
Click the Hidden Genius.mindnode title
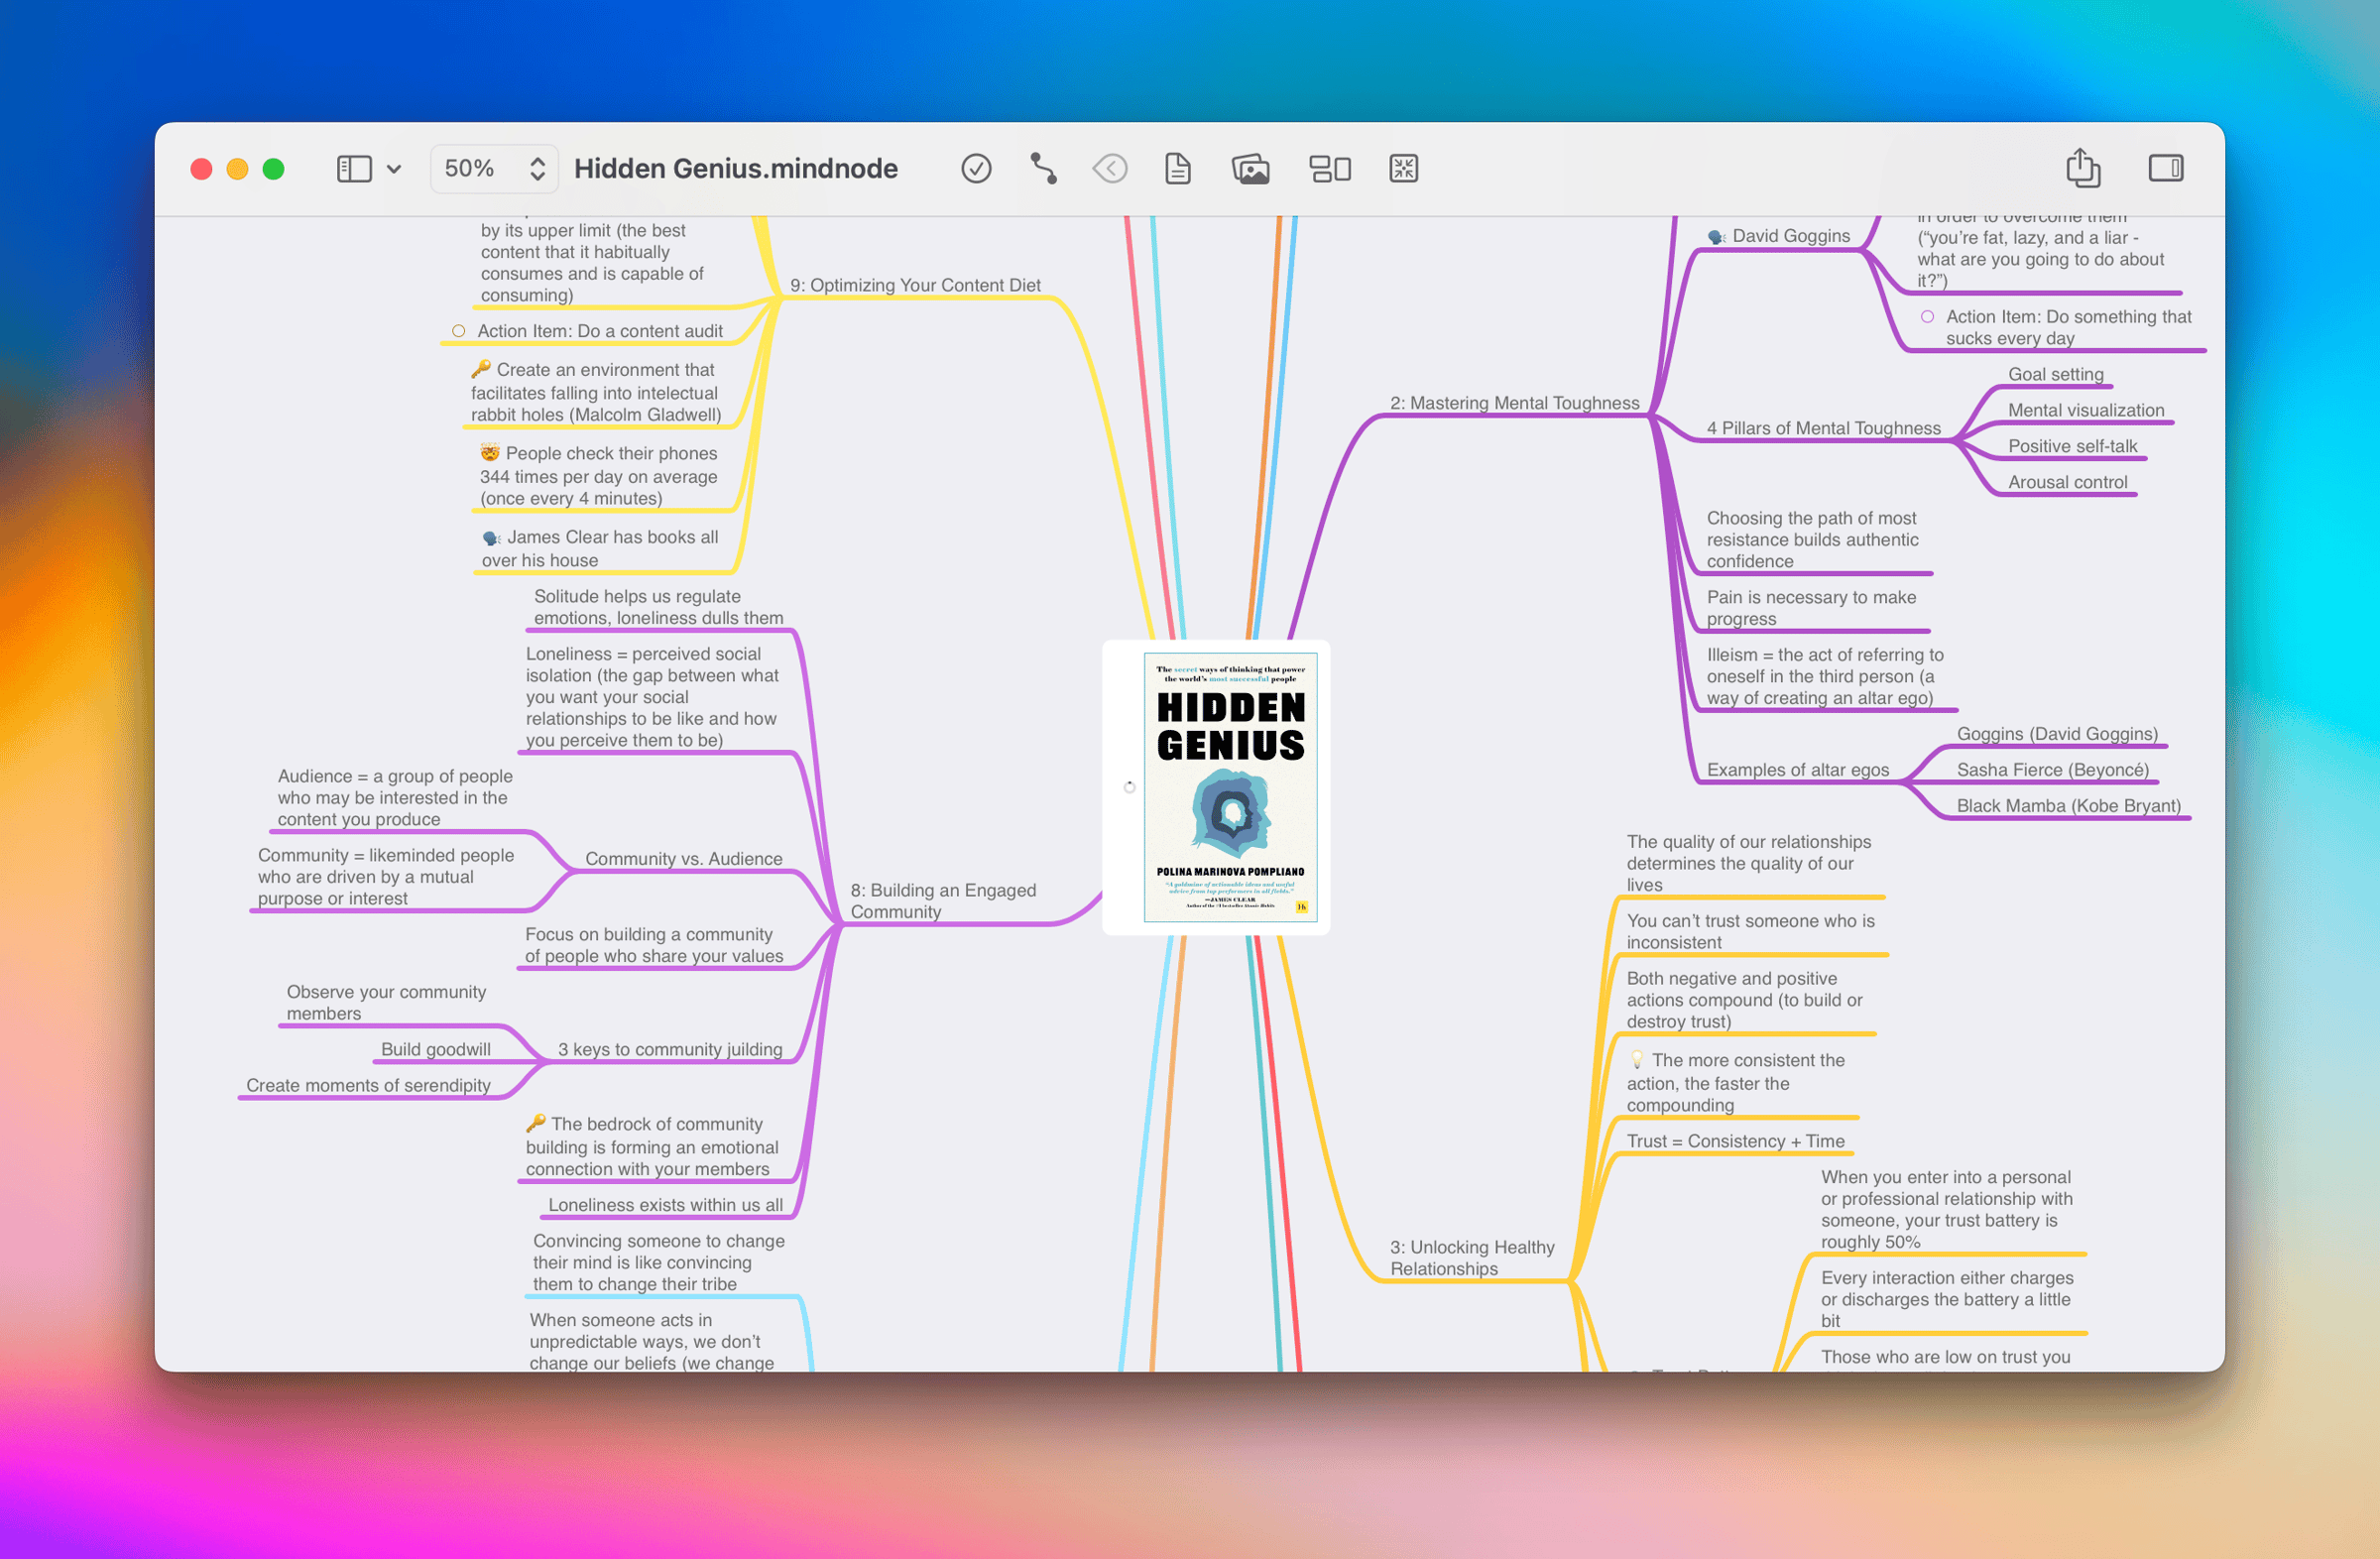[x=736, y=168]
